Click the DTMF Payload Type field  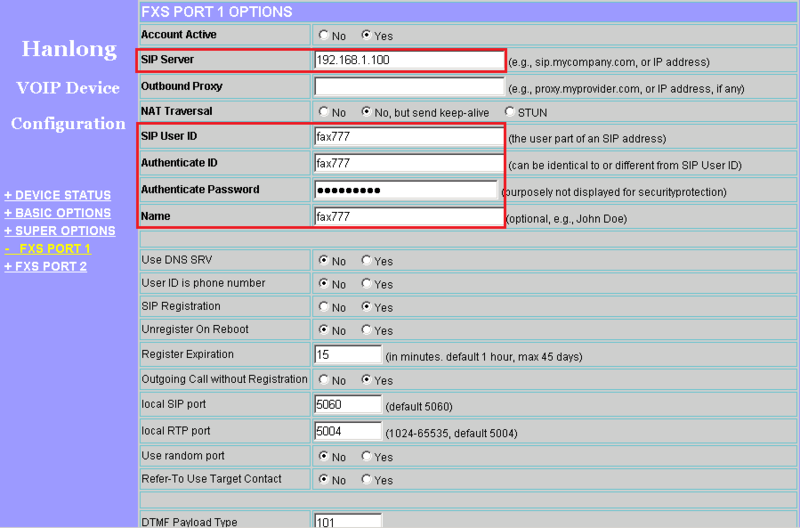[348, 521]
